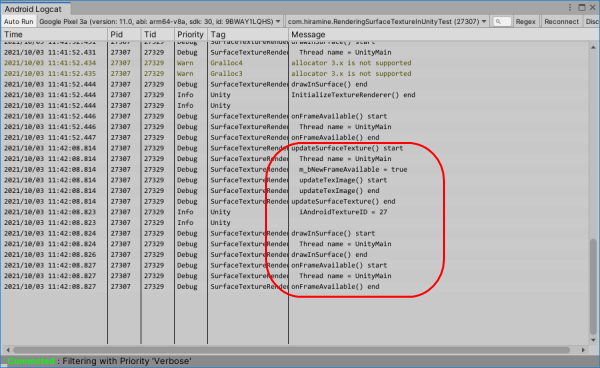Screen dimensions: 600x368
Task: Click the vertical scrollbar down arrow
Action: 593,340
